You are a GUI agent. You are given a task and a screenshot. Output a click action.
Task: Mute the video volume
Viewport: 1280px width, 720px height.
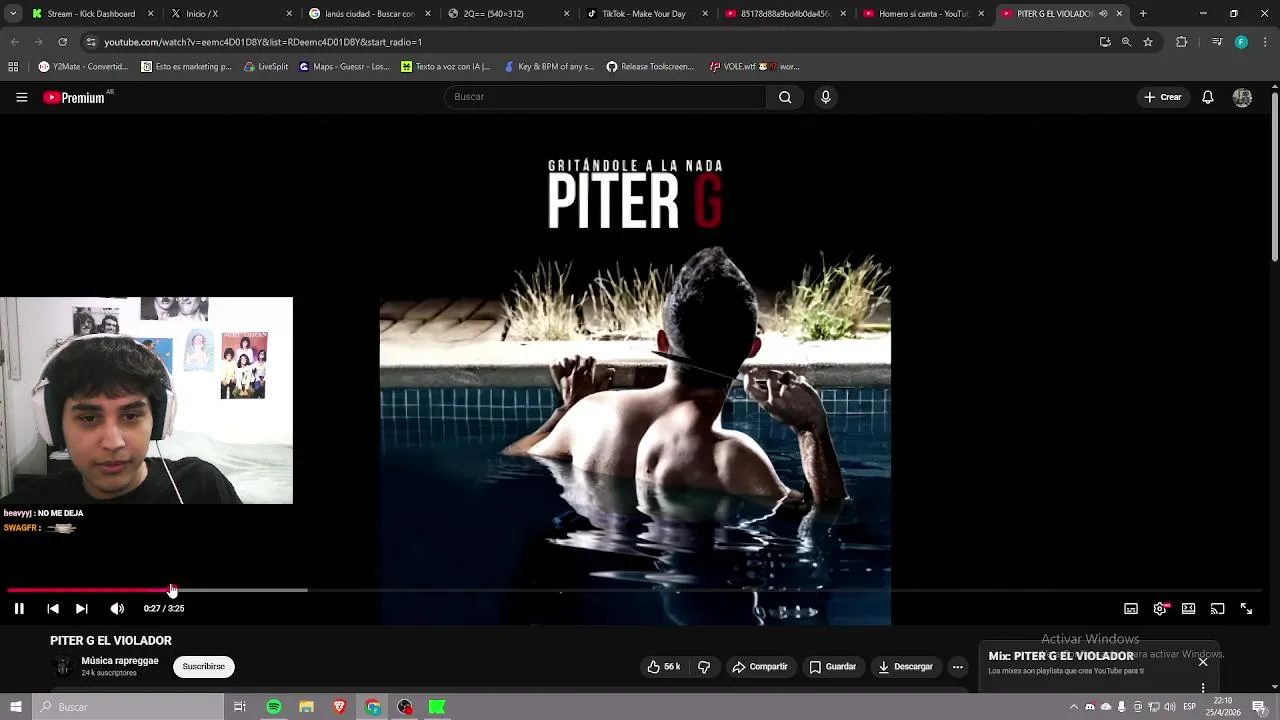(x=117, y=608)
